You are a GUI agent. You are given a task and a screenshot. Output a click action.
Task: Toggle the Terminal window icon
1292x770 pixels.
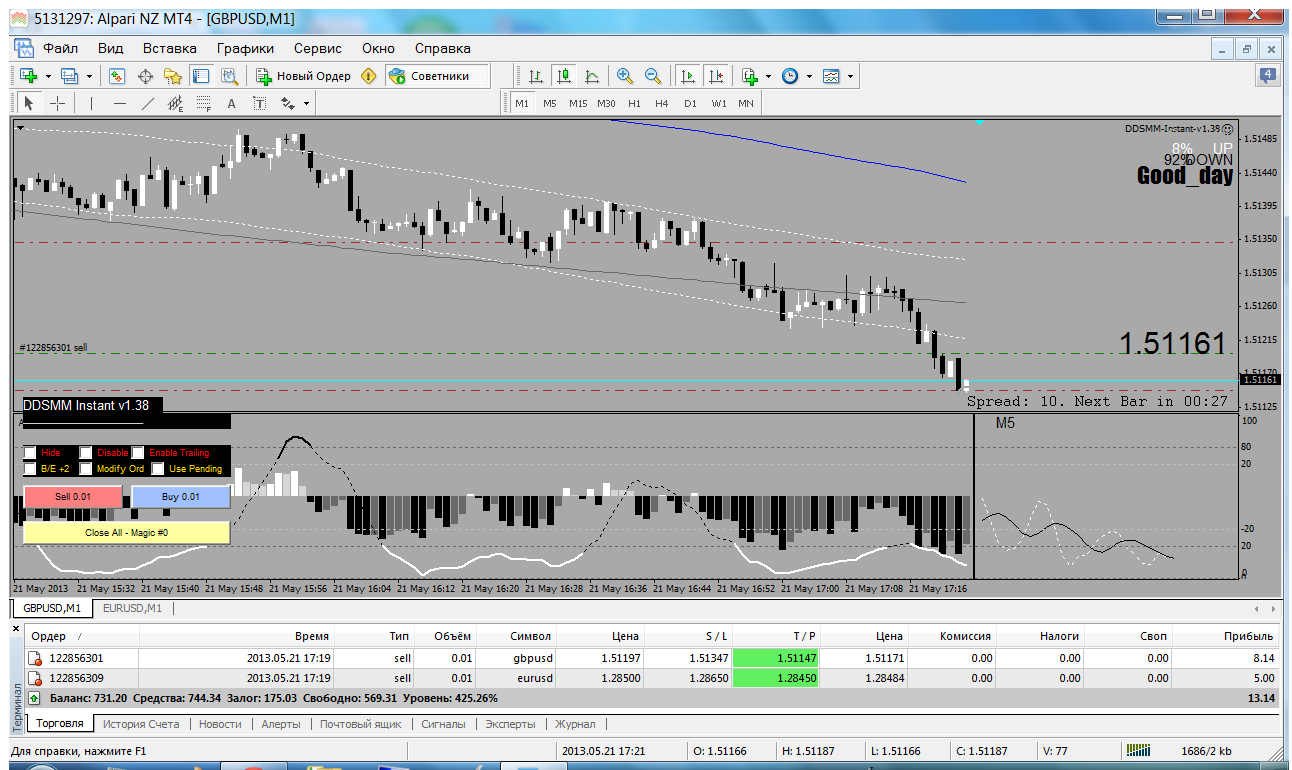point(201,76)
